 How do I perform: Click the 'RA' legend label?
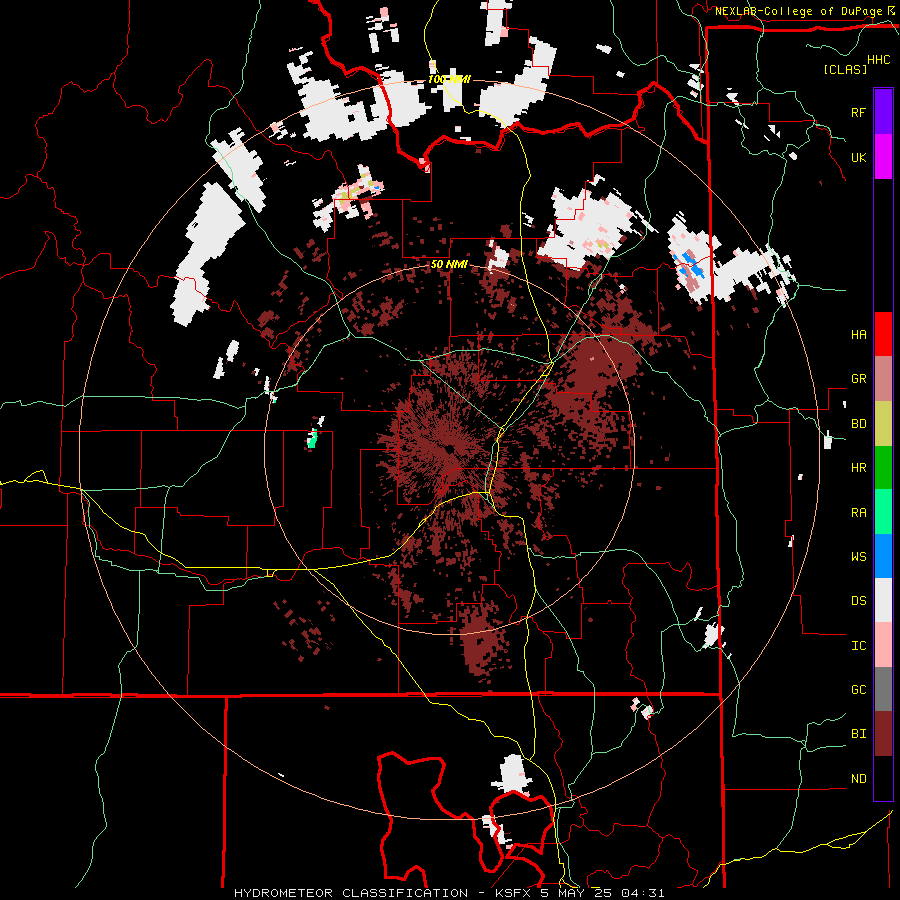click(x=858, y=513)
